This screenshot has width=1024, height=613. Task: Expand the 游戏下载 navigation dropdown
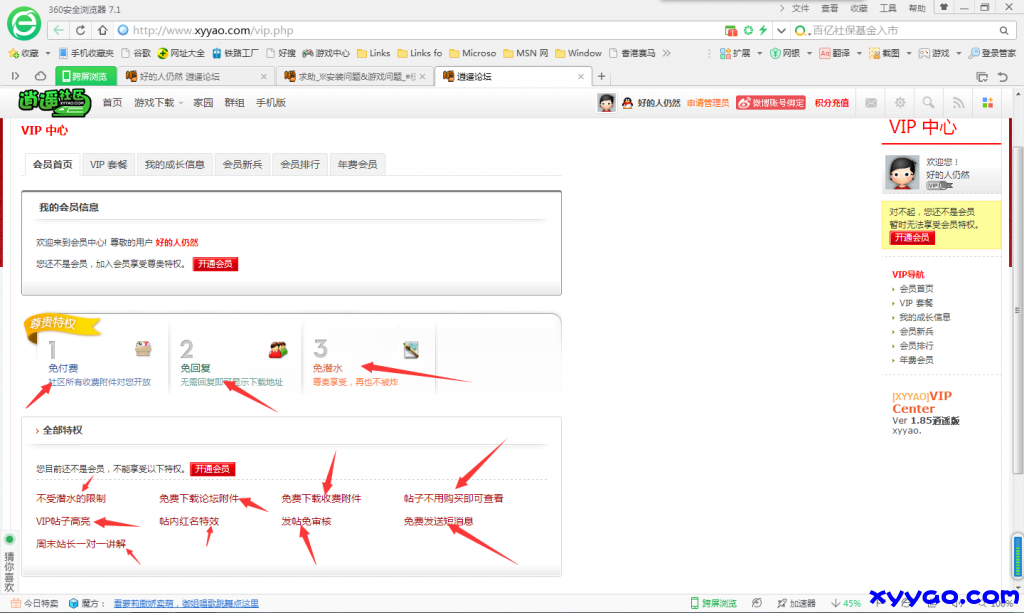pyautogui.click(x=158, y=102)
